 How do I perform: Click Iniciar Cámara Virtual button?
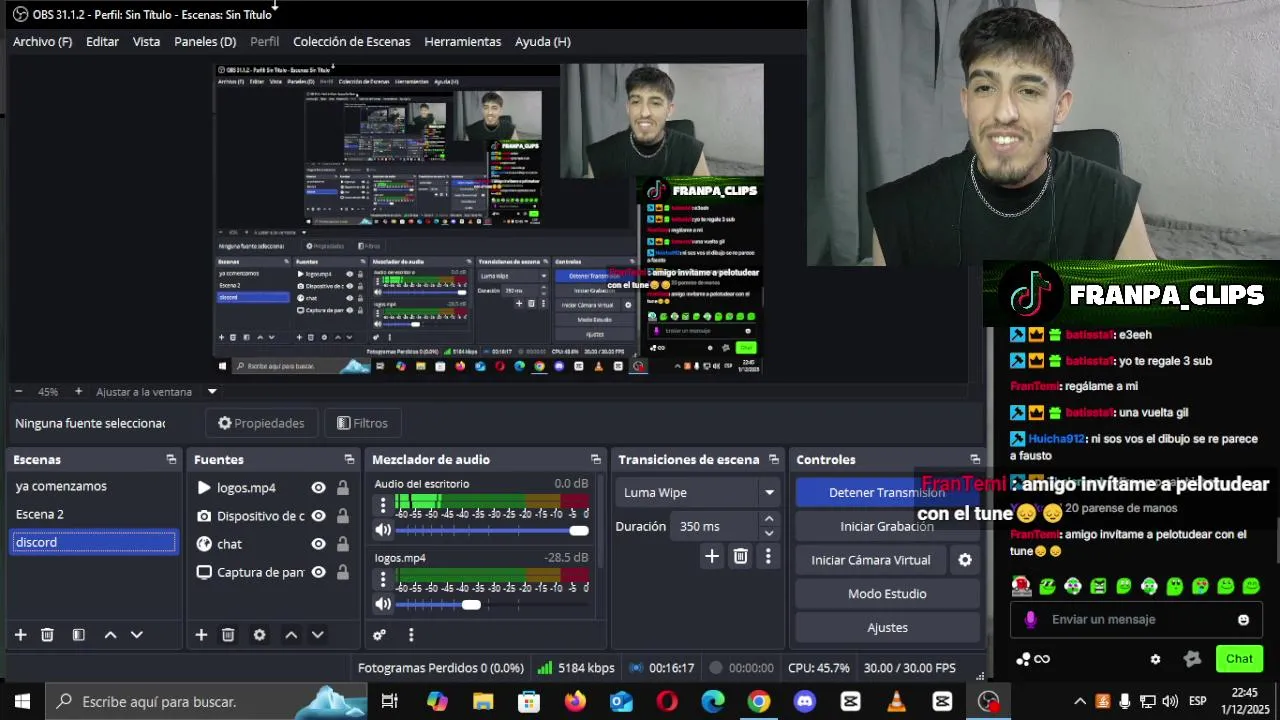pos(870,560)
